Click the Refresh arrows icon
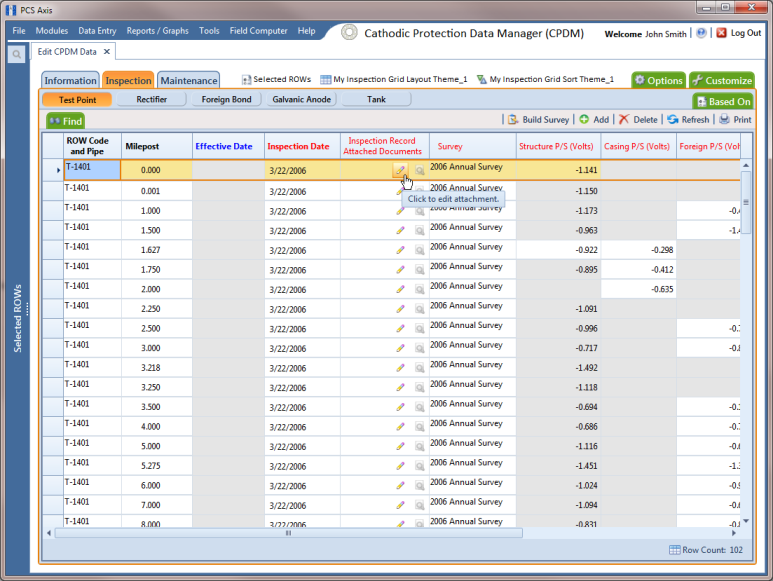Viewport: 773px width, 581px height. point(673,119)
